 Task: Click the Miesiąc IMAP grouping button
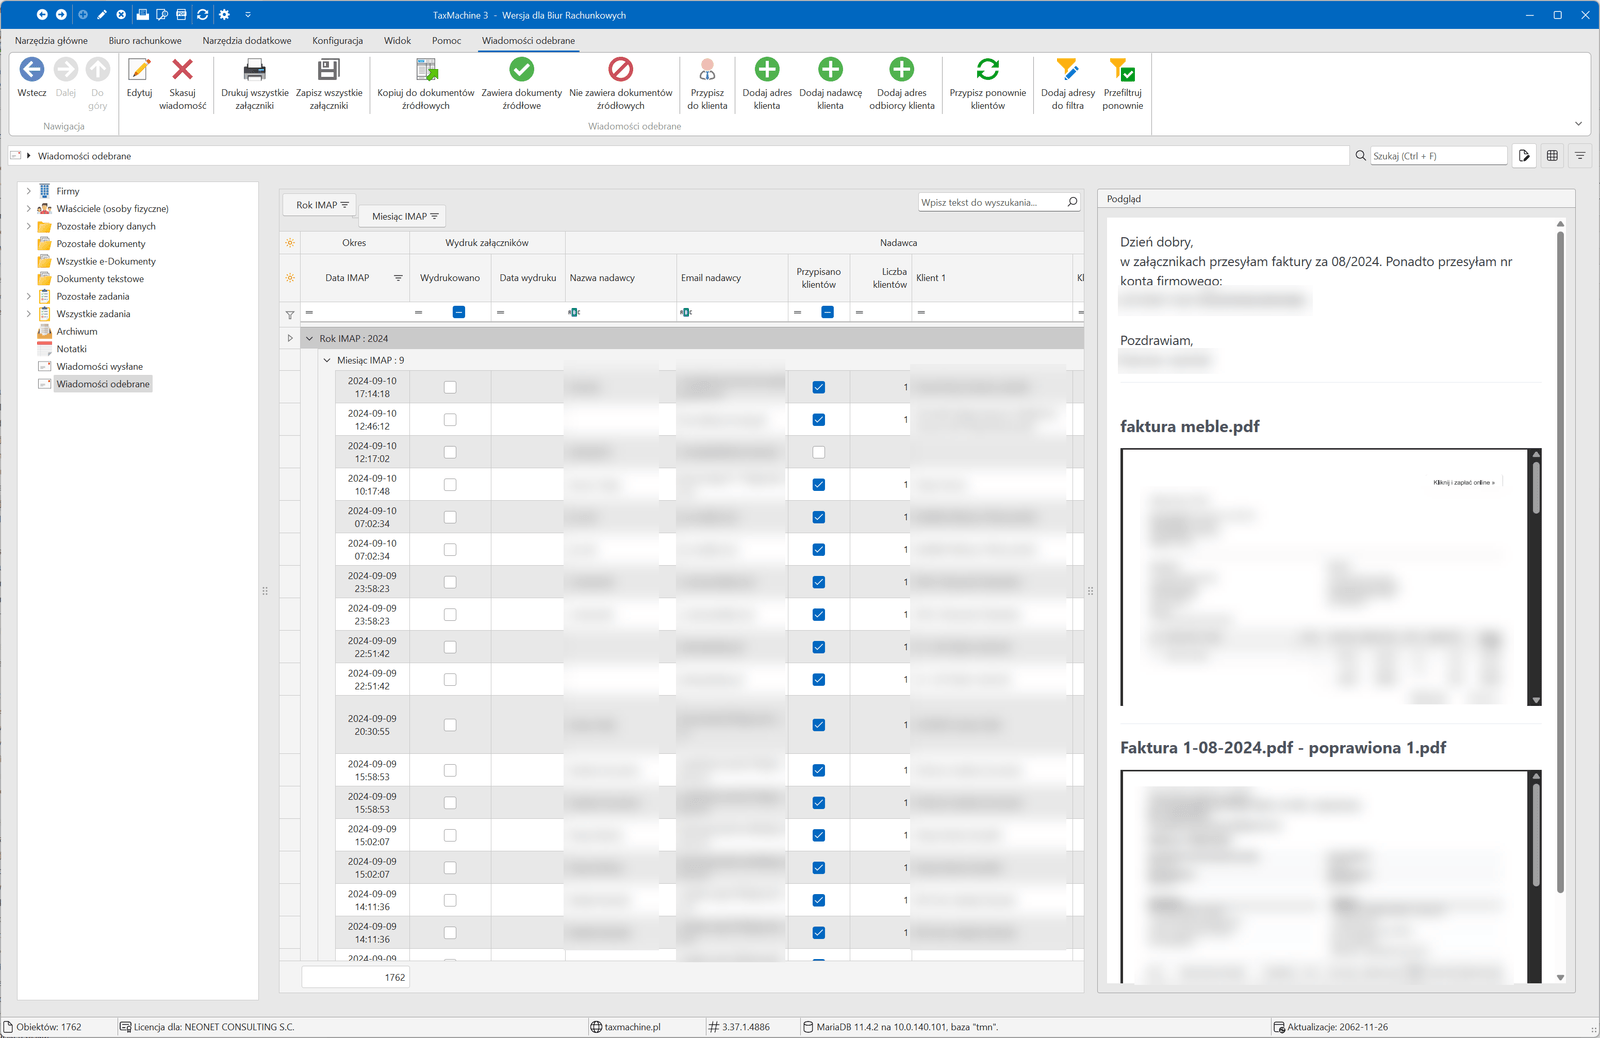(x=404, y=216)
